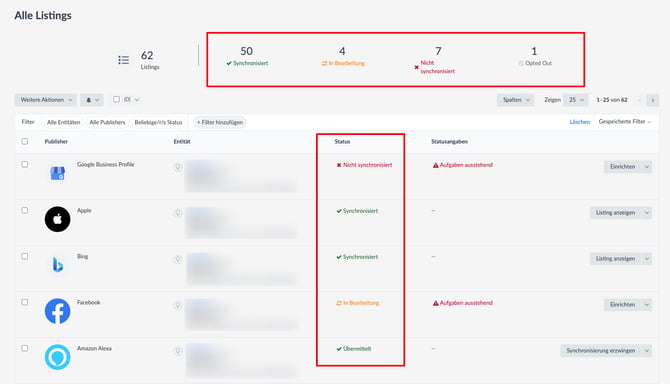
Task: Click In Bearbeitung status in Facebook row
Action: [x=358, y=303]
